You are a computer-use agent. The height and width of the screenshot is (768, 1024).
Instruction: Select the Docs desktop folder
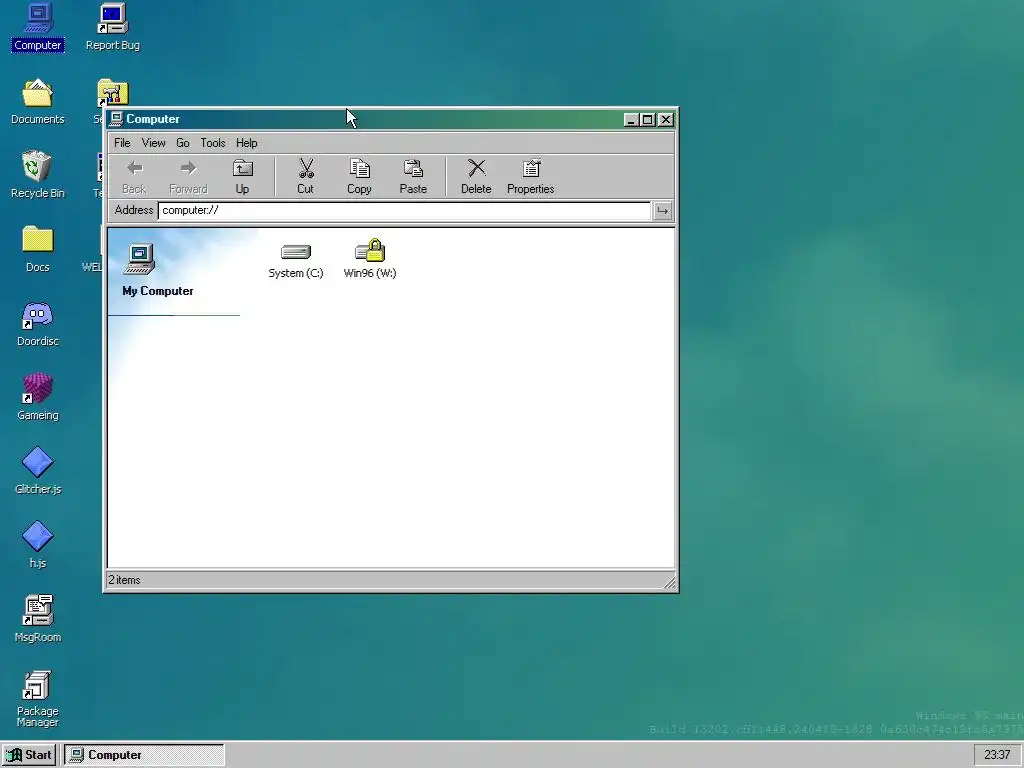pos(38,249)
